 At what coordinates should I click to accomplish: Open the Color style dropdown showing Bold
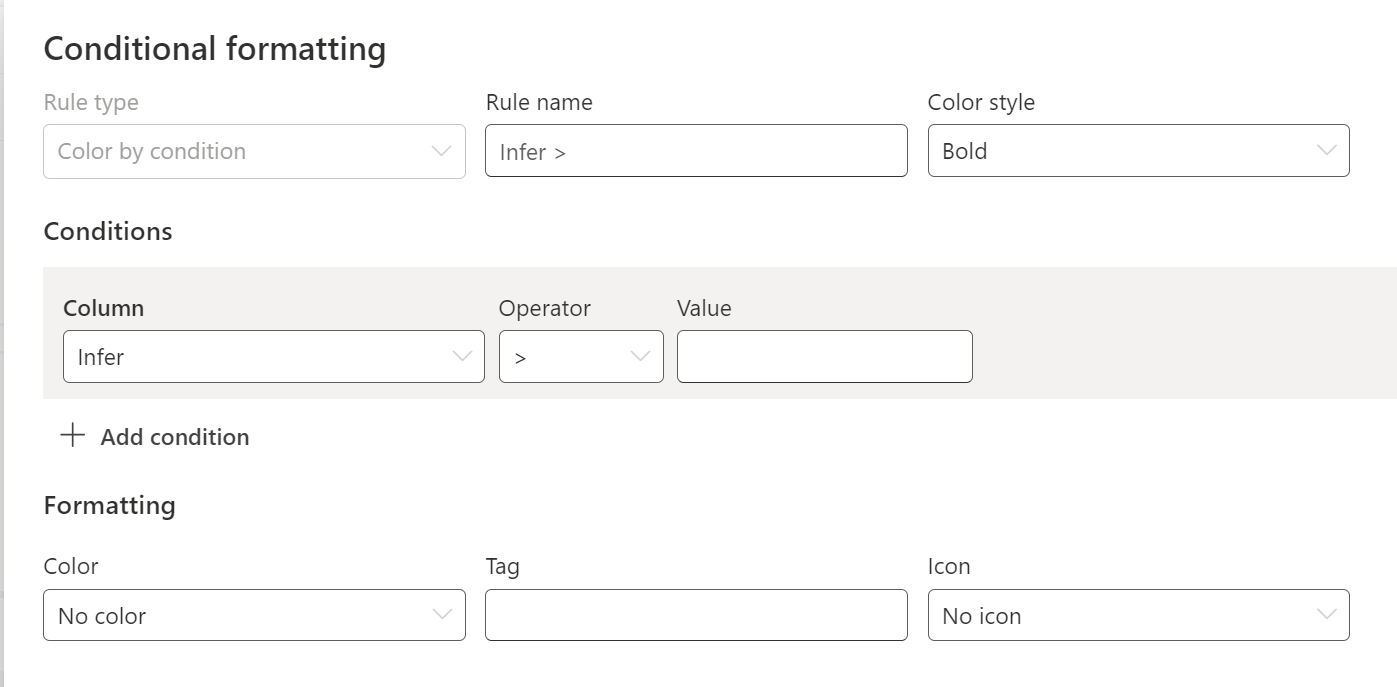(x=1138, y=151)
